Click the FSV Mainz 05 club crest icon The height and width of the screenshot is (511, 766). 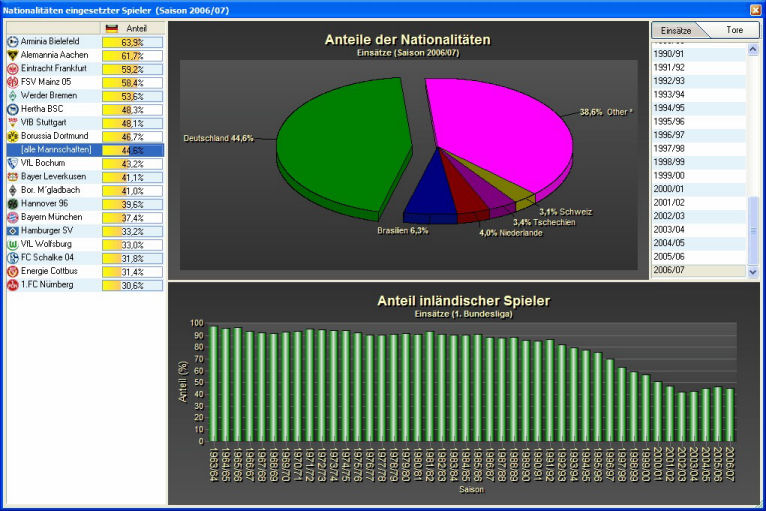pyautogui.click(x=13, y=83)
